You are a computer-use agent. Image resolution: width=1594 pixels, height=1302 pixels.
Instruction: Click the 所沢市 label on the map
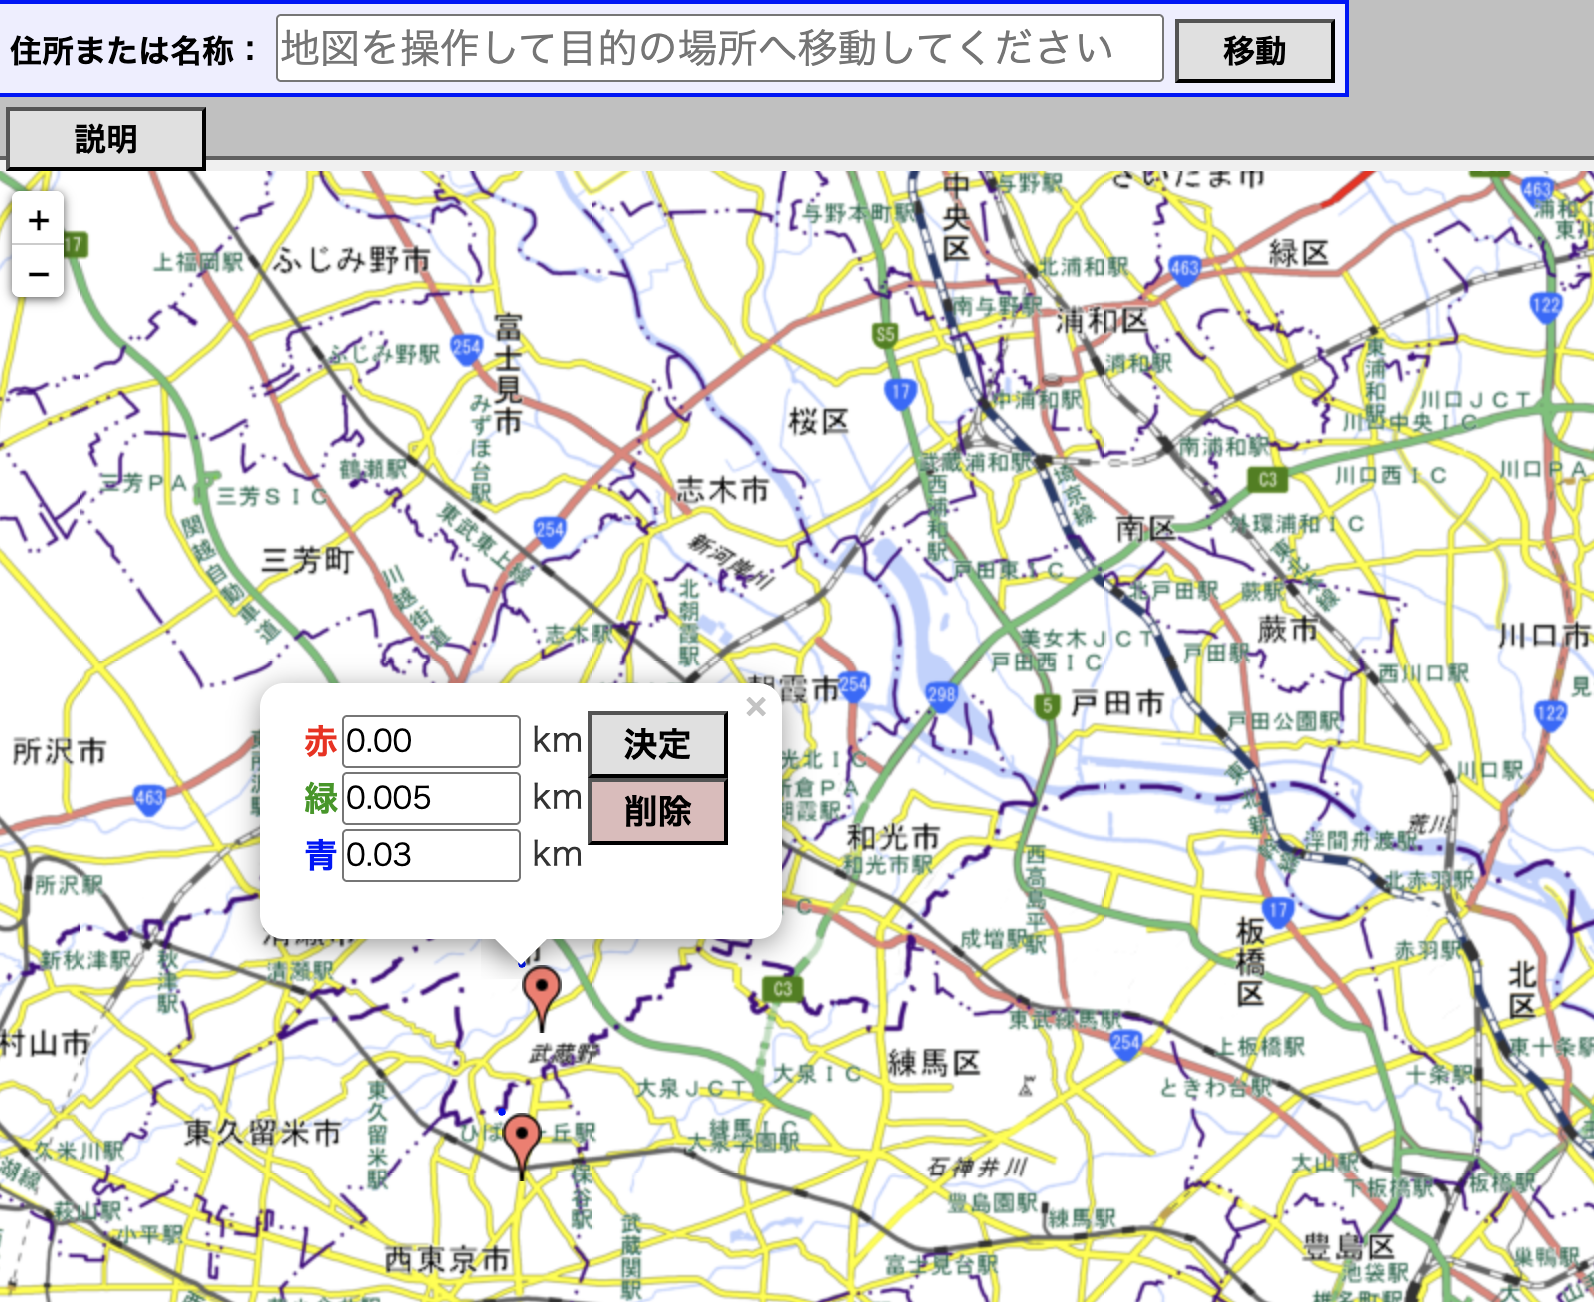click(59, 751)
